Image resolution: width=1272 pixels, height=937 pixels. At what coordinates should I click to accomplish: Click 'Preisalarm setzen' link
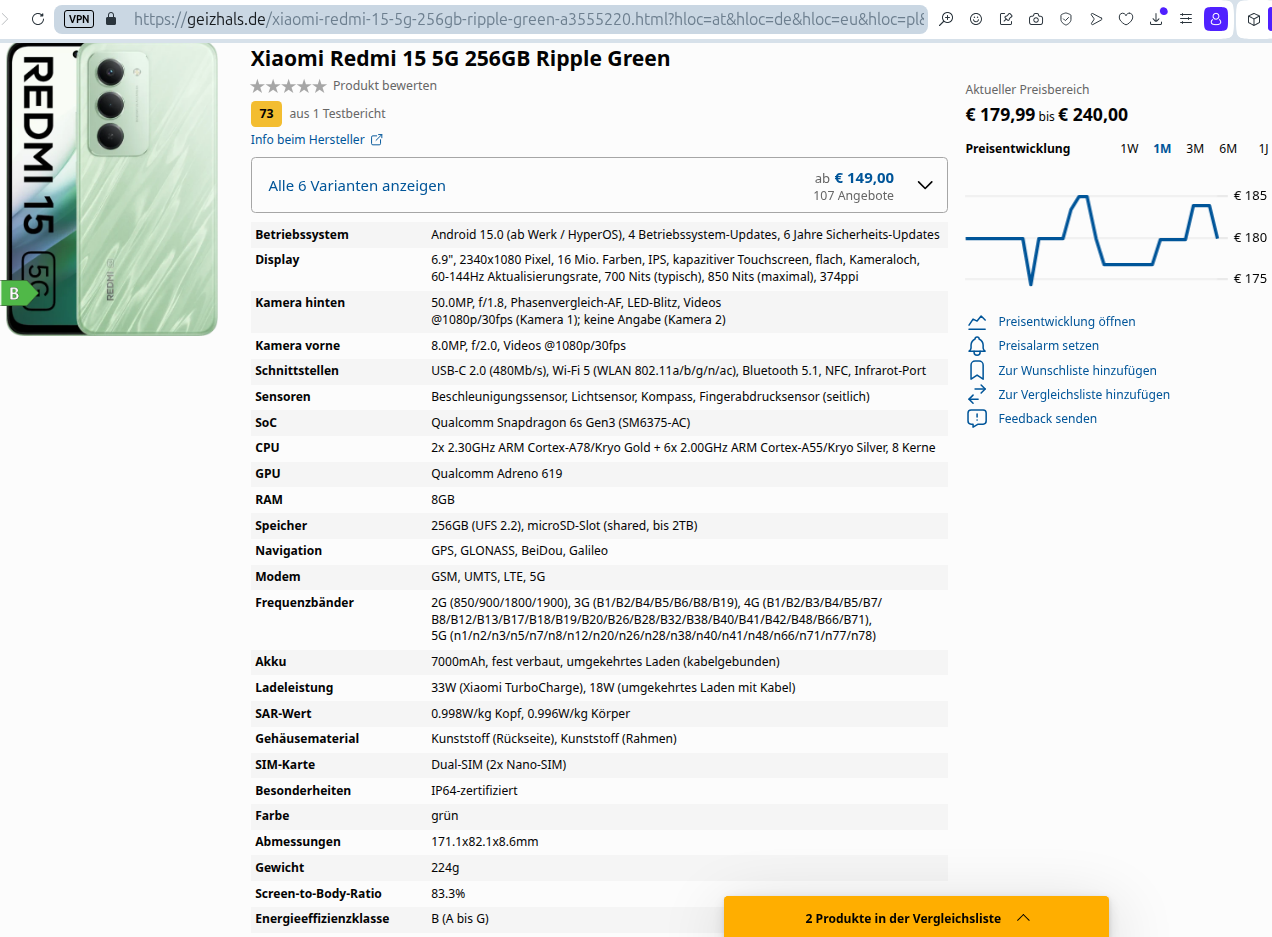click(x=1048, y=346)
